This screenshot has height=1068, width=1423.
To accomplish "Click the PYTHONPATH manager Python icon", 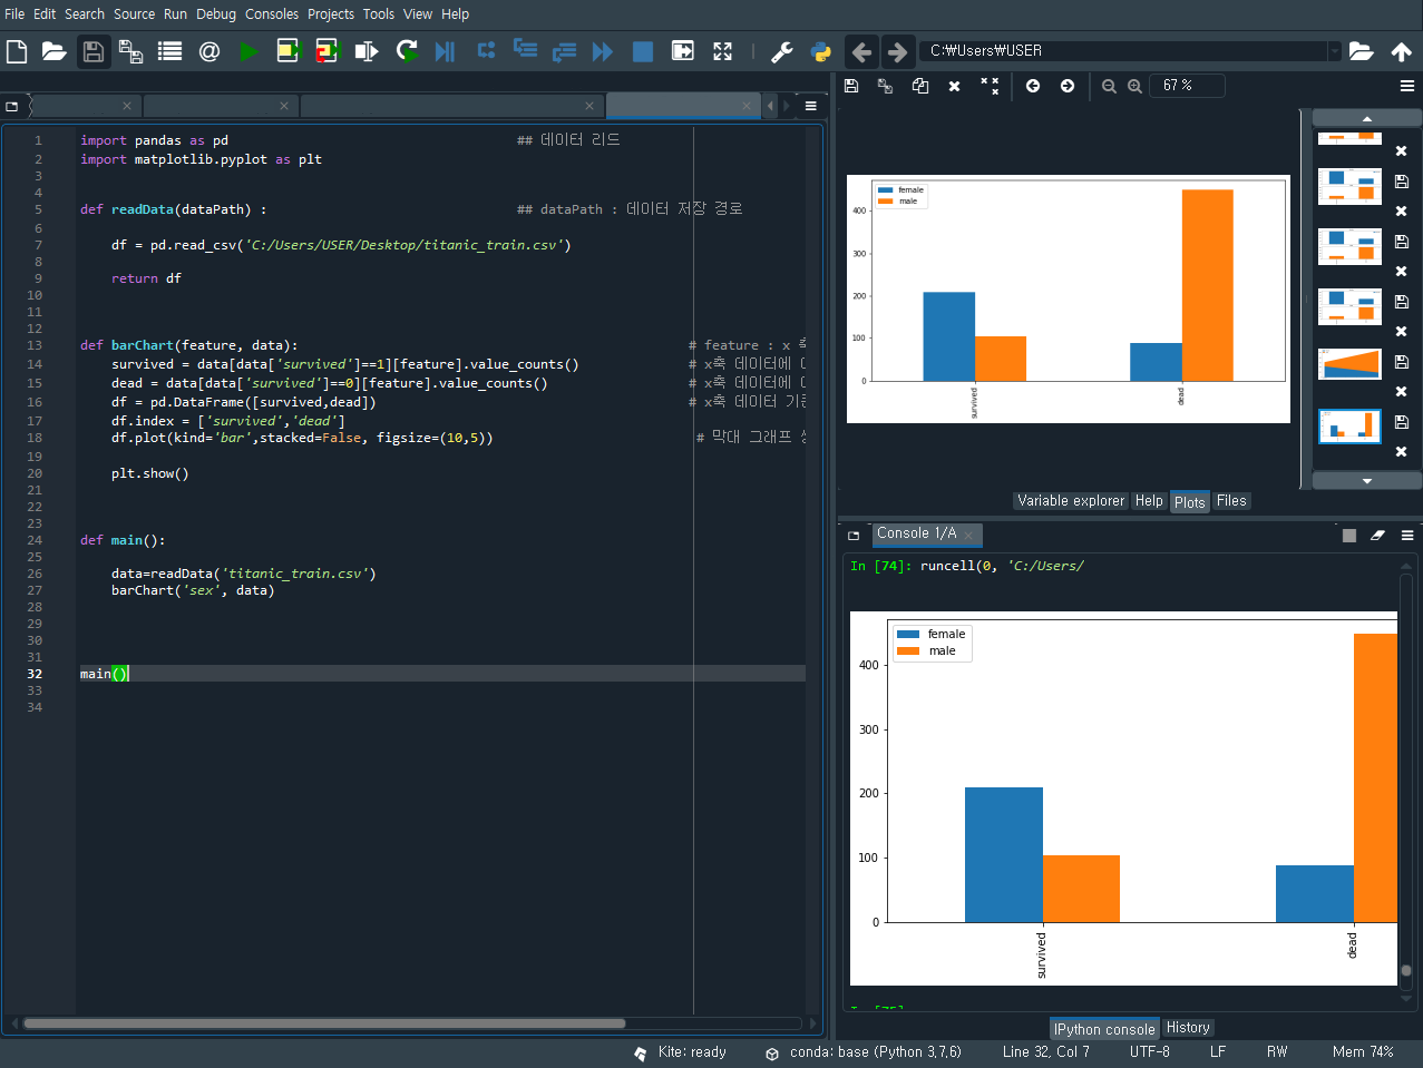I will coord(821,51).
